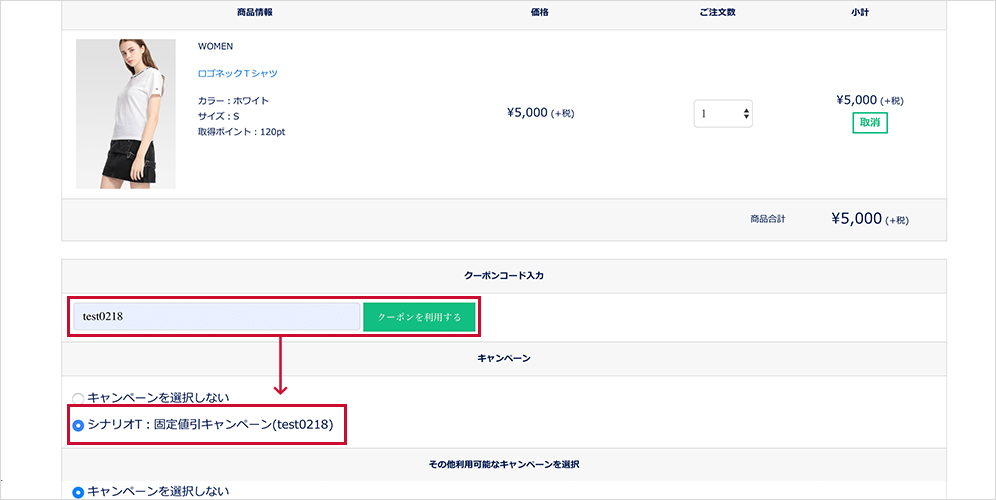Screen dimensions: 996x500
Task: Click the シナリオT：固定値引キャンペーン(test0218) label text
Action: coord(210,425)
